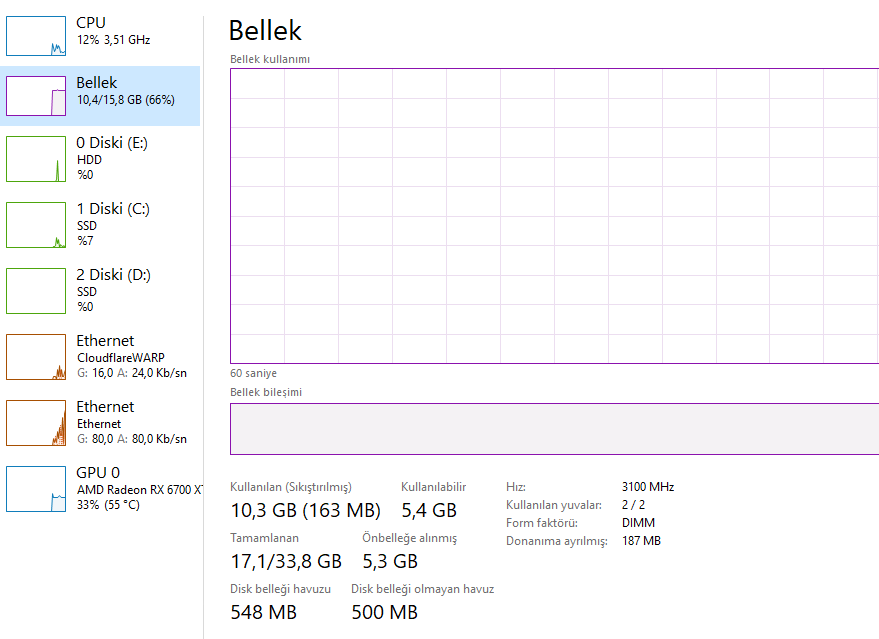The image size is (879, 639).
Task: Click the 10,3 GB (163 MB) used value
Action: click(x=305, y=510)
